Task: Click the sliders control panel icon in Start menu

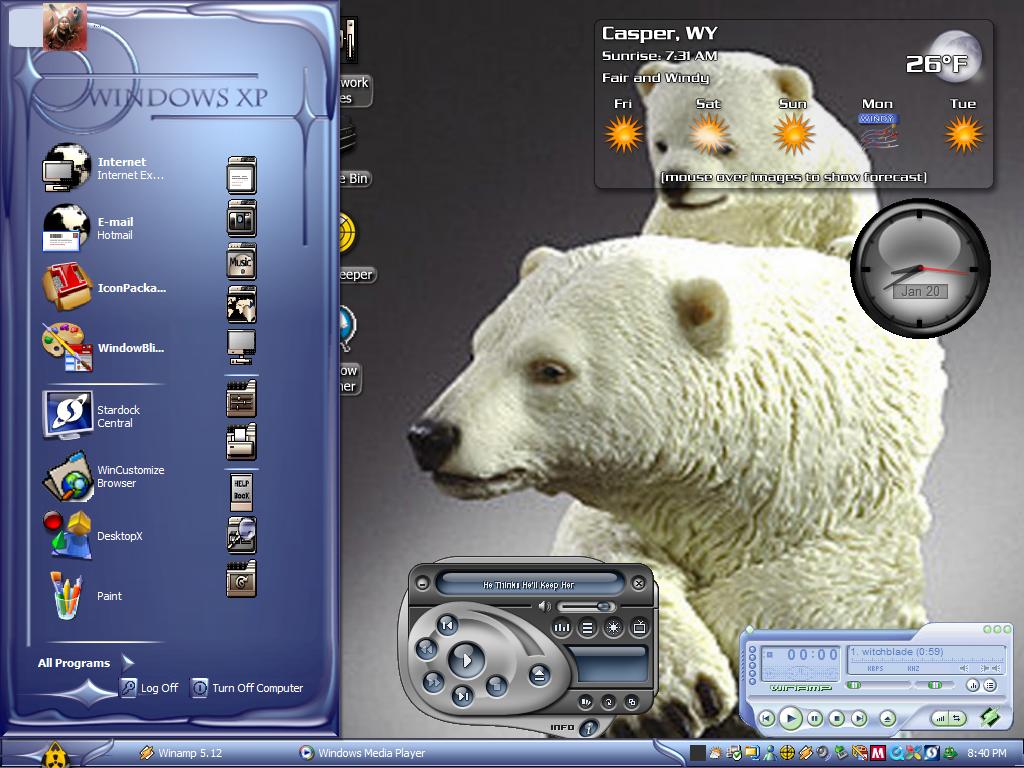Action: tap(241, 398)
